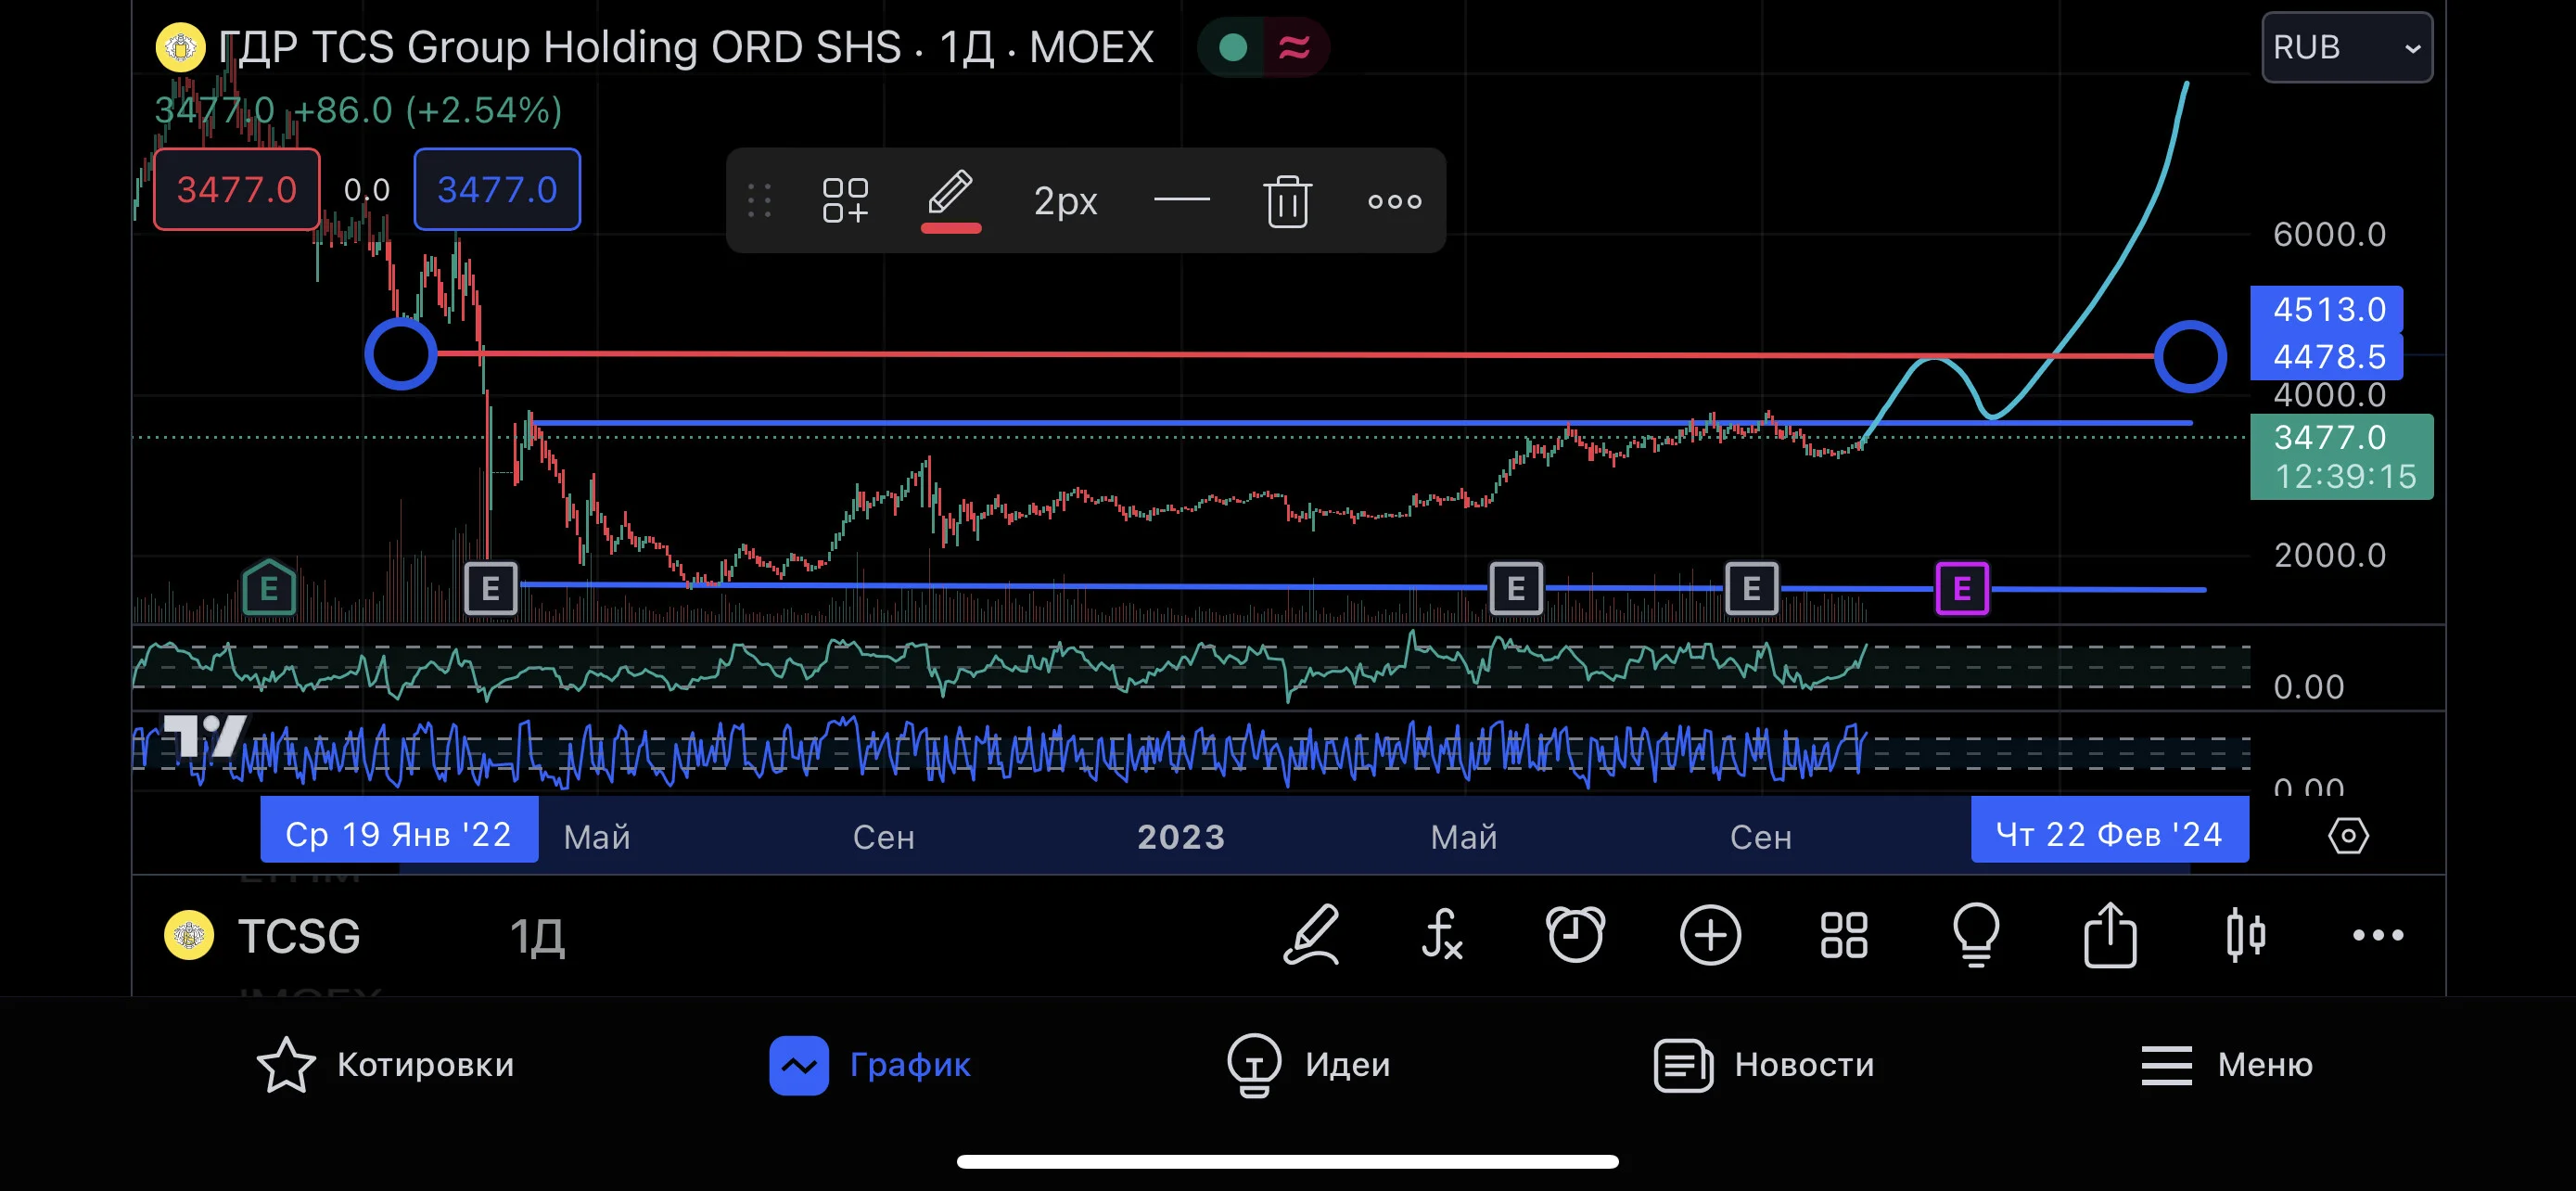Tap the current price 3477.0 countdown label
Image resolution: width=2576 pixels, height=1191 pixels.
(x=2342, y=457)
